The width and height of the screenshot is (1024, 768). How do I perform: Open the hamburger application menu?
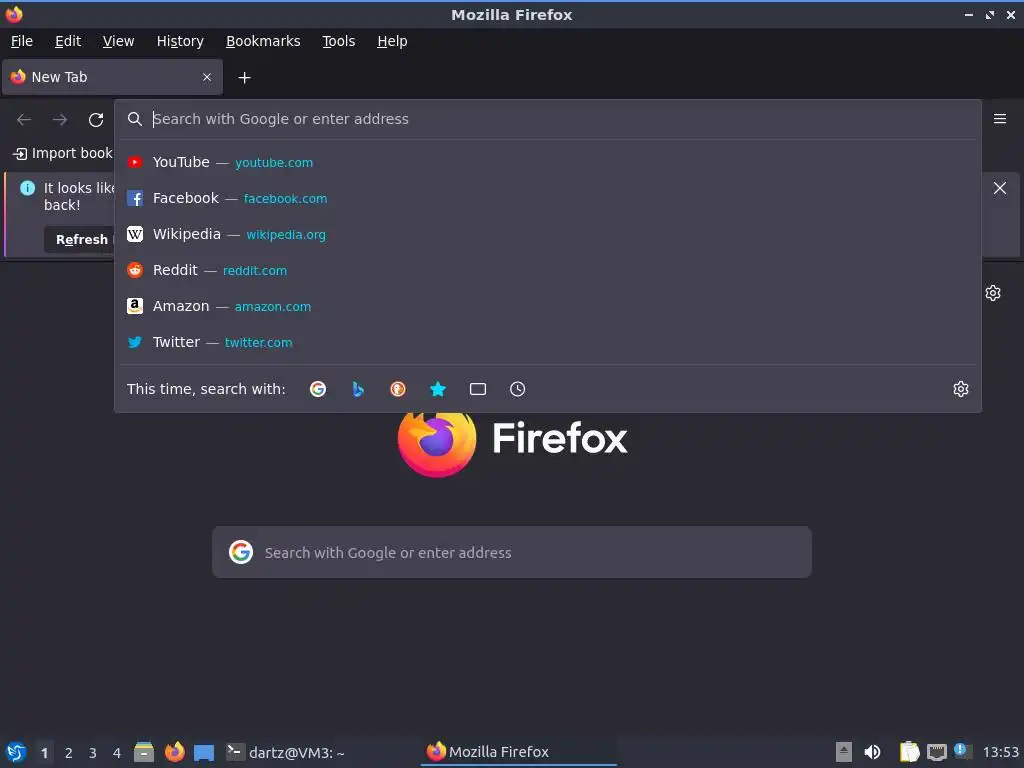pyautogui.click(x=999, y=119)
